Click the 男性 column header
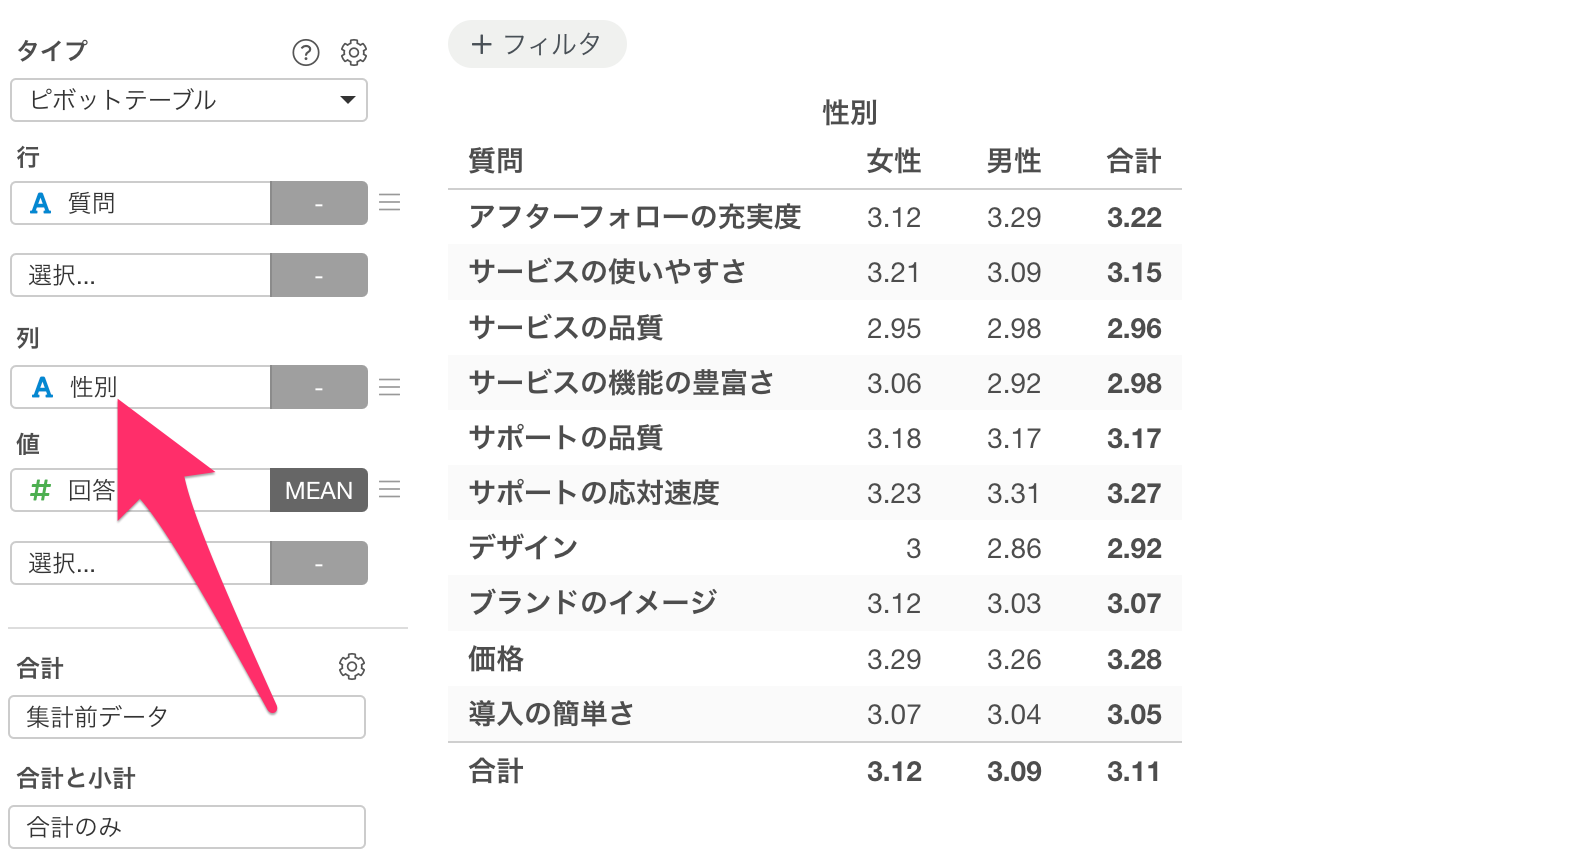The height and width of the screenshot is (864, 1596). point(1013,161)
